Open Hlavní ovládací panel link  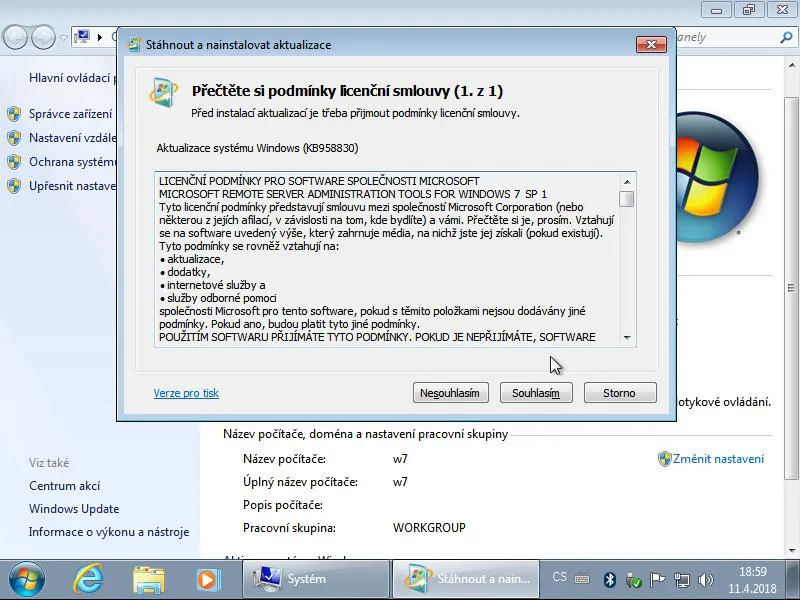click(72, 78)
